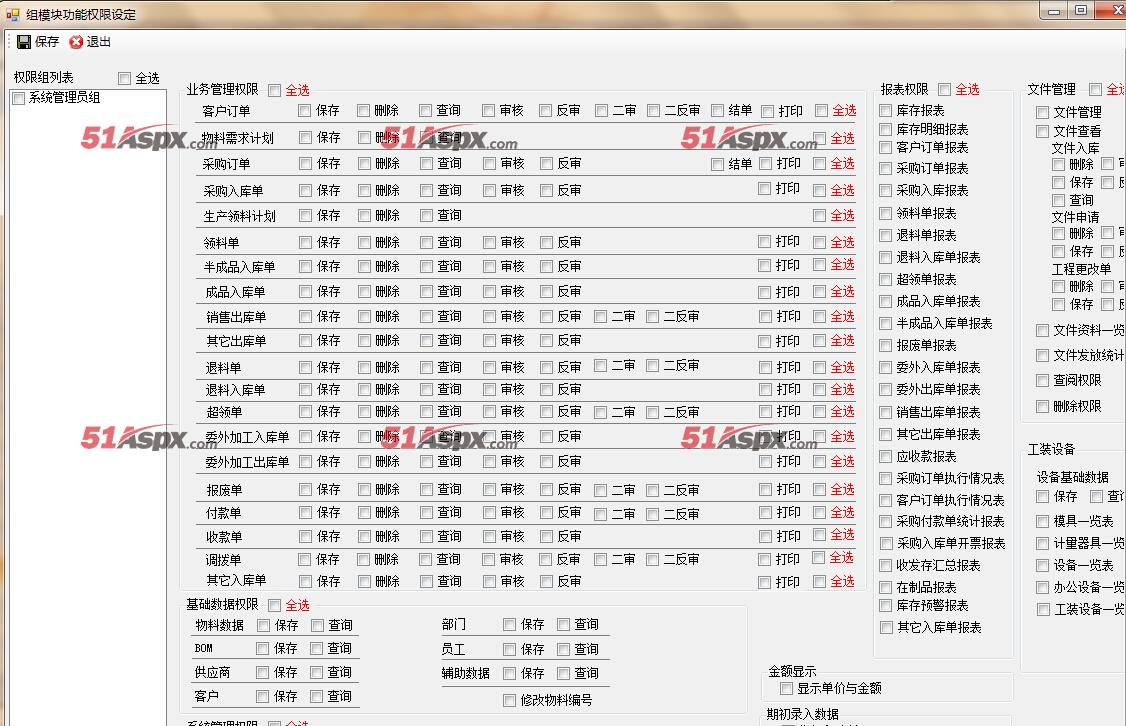Enable 结单 for 客户订单

[717, 111]
